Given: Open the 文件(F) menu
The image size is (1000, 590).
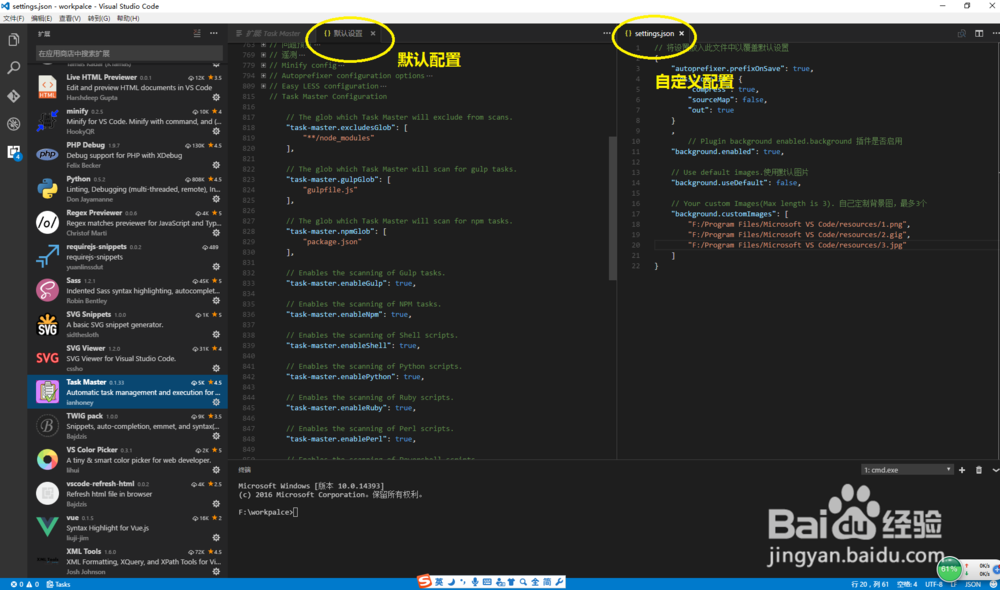Looking at the screenshot, I should coord(13,18).
